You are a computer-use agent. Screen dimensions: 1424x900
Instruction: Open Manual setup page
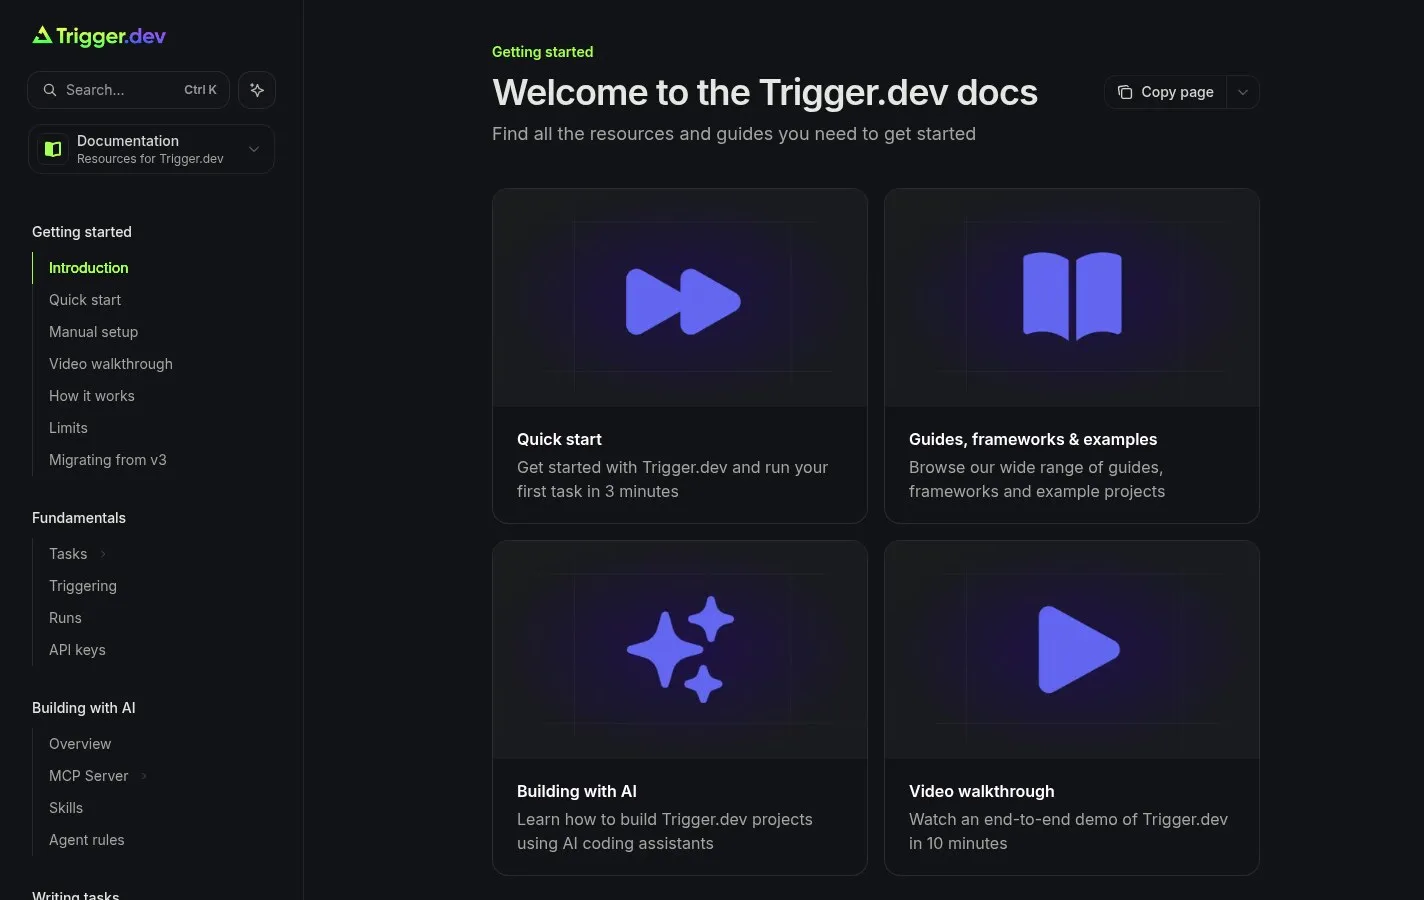pos(94,332)
